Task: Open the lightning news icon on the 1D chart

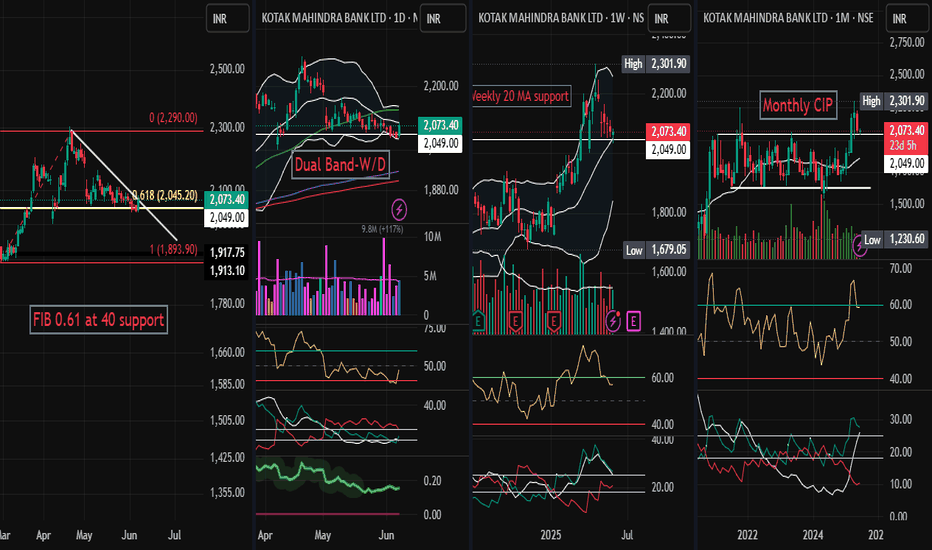Action: click(399, 209)
